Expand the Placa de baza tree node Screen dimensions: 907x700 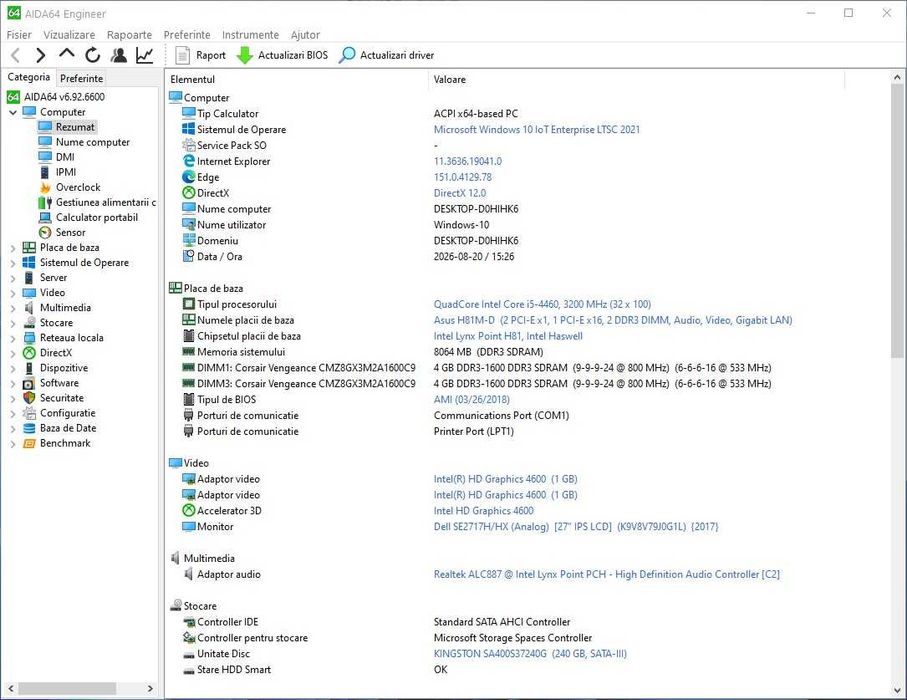click(x=13, y=248)
